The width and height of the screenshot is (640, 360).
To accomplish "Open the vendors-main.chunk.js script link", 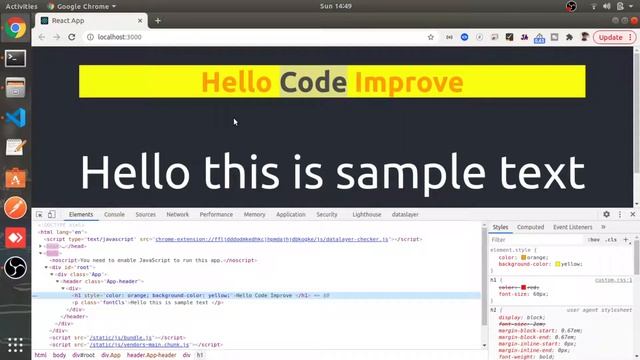I will tap(139, 344).
